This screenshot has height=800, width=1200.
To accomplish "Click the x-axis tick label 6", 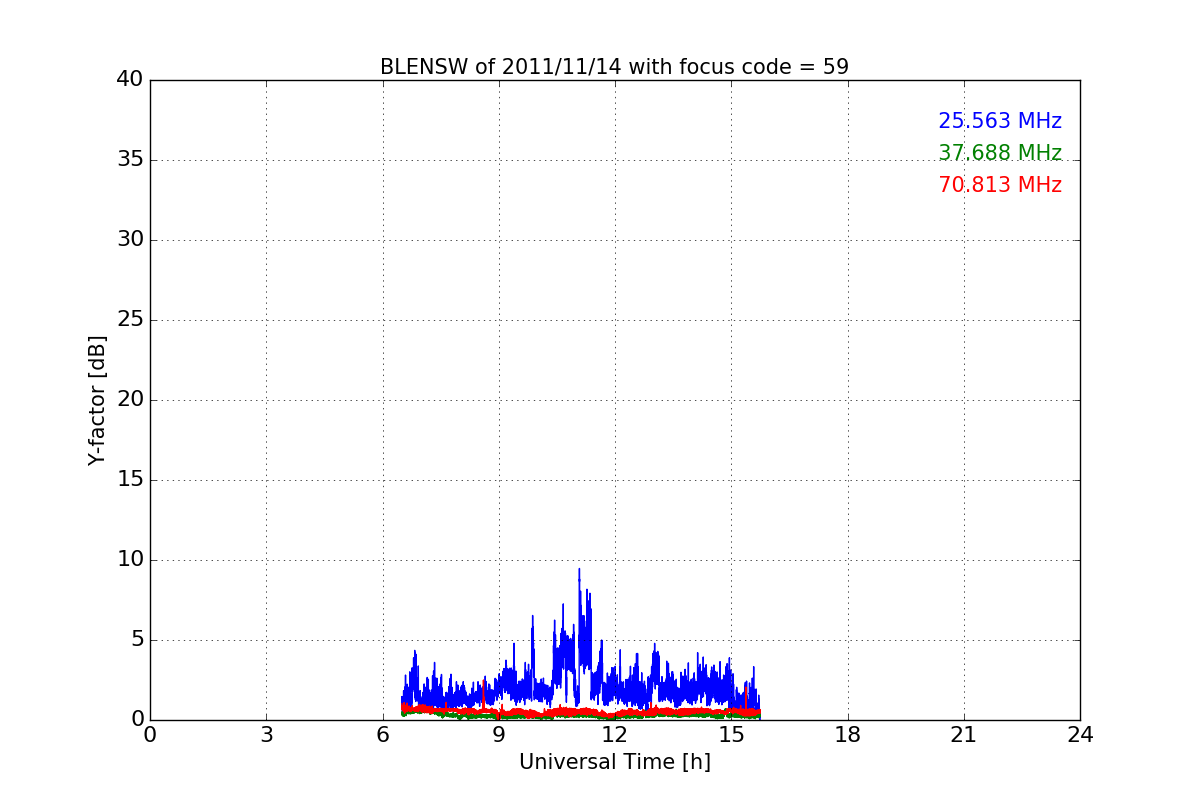I will click(382, 735).
